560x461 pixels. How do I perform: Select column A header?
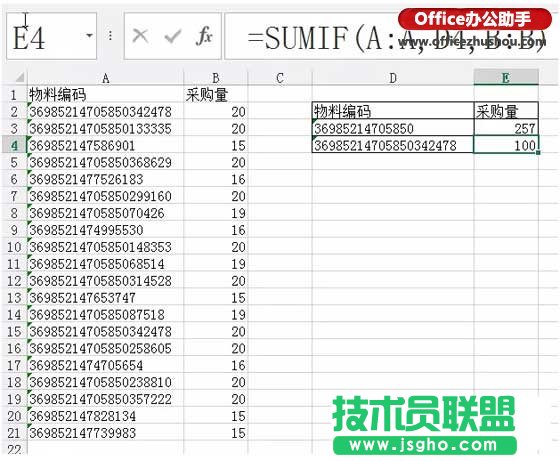105,78
